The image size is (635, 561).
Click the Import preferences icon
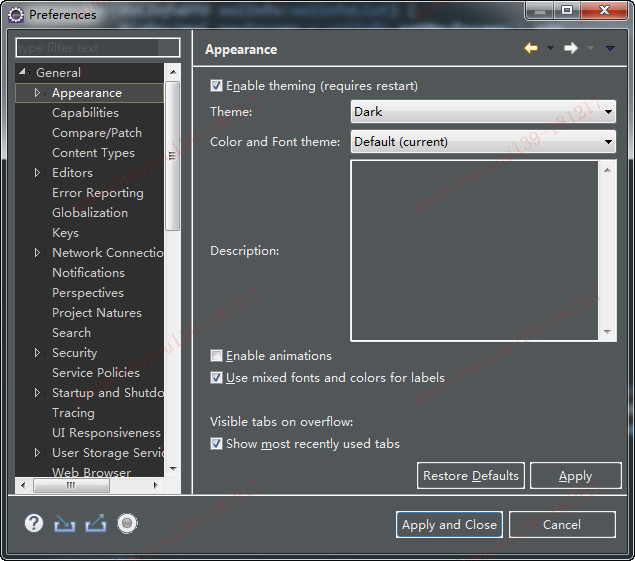tap(65, 523)
